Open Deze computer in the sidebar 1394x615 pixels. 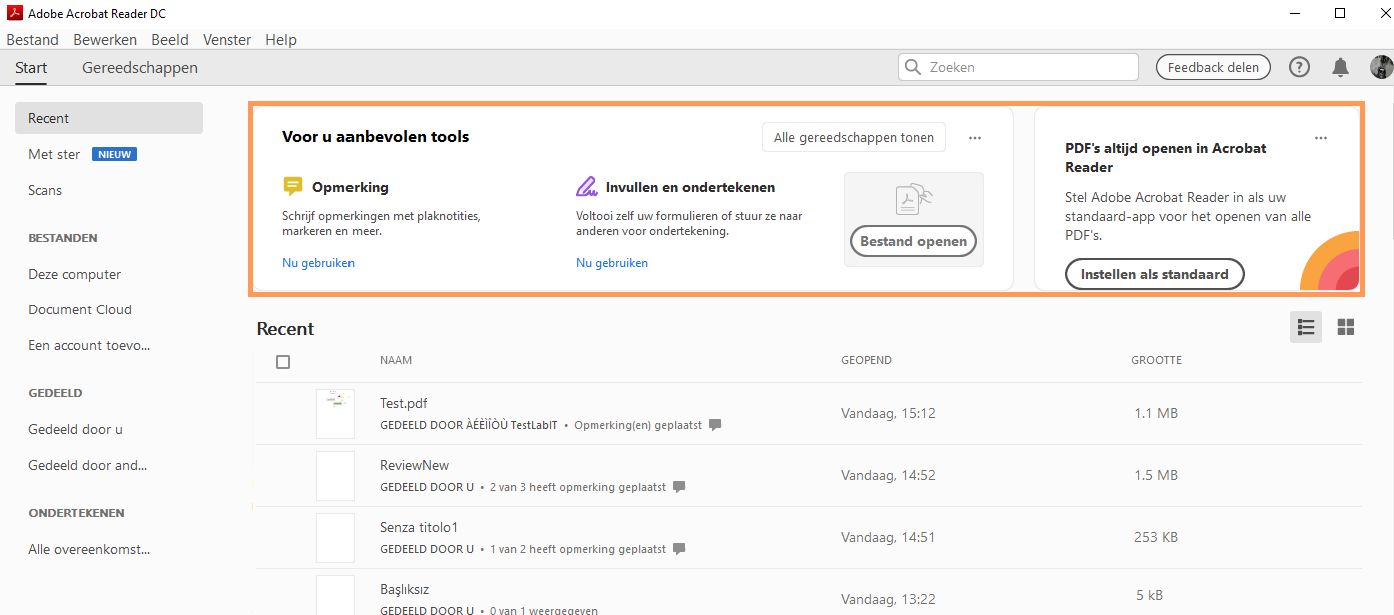tap(75, 274)
